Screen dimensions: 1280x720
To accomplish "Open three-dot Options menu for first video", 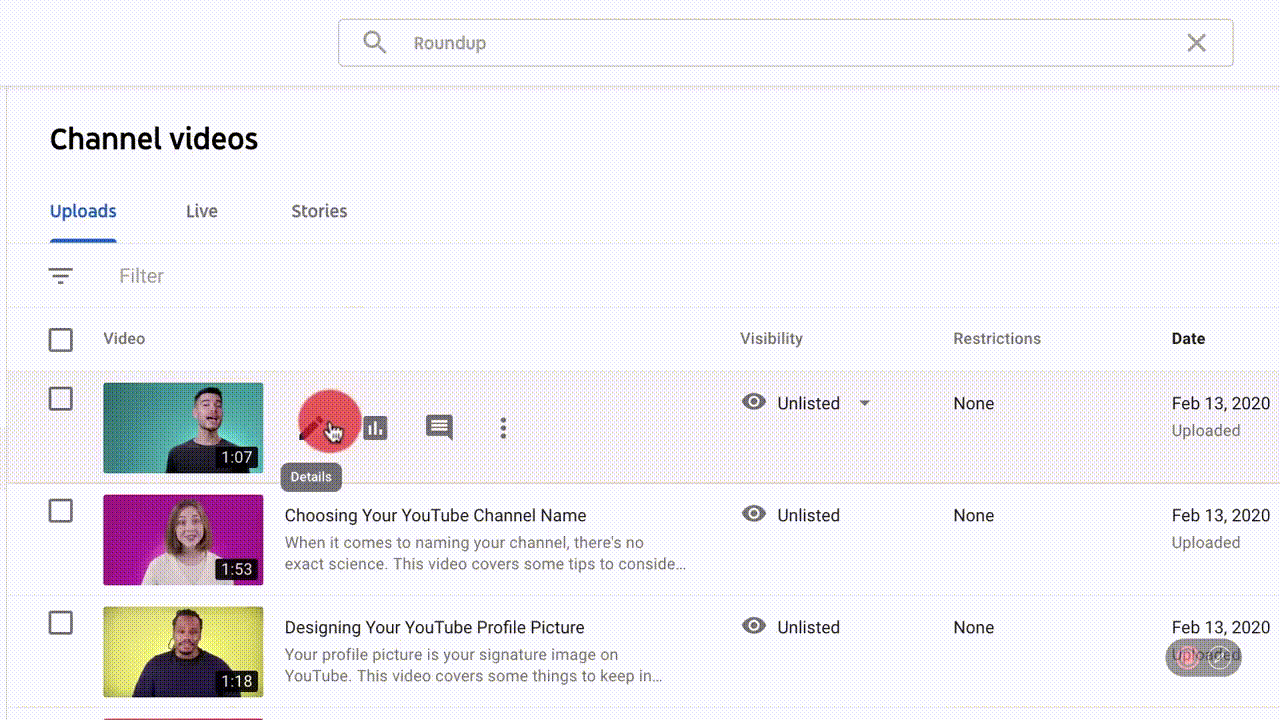I will click(503, 428).
